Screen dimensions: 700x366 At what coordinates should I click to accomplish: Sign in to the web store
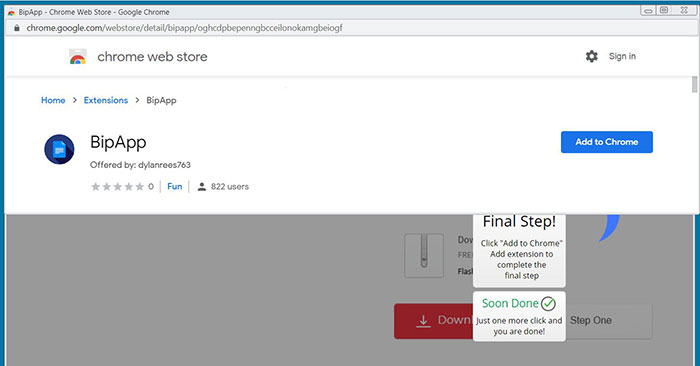tap(622, 56)
